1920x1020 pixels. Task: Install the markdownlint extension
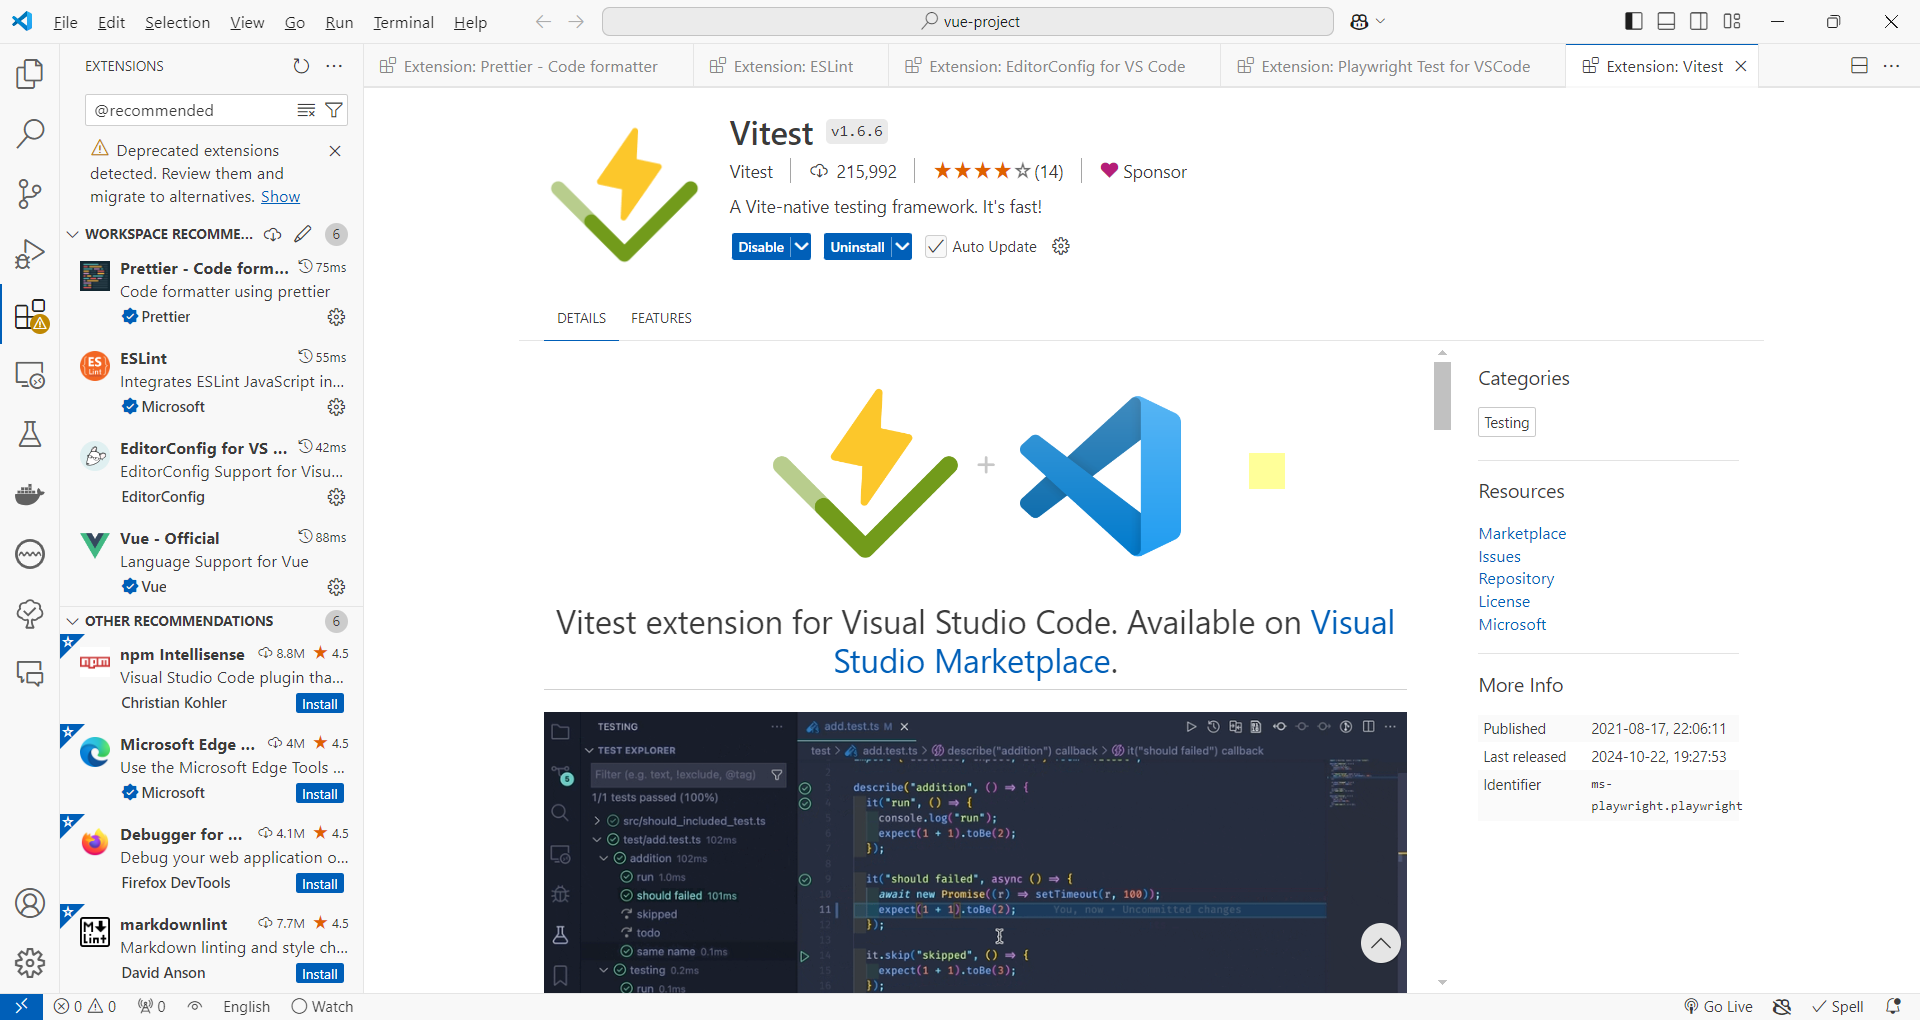[320, 974]
